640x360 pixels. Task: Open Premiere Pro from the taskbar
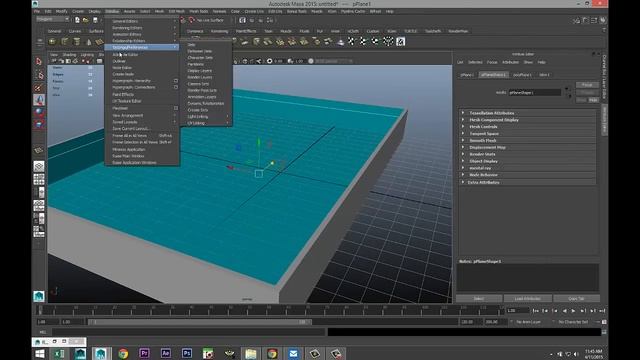144,353
